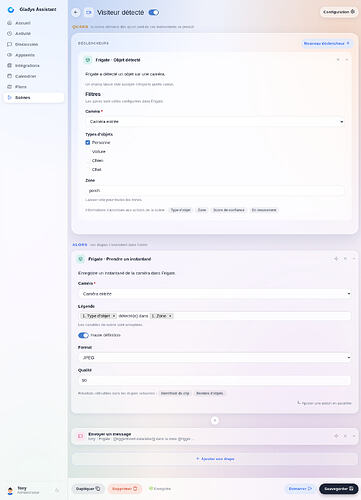Open the Format dropdown showing JPEG
The image size is (361, 500).
[x=215, y=358]
